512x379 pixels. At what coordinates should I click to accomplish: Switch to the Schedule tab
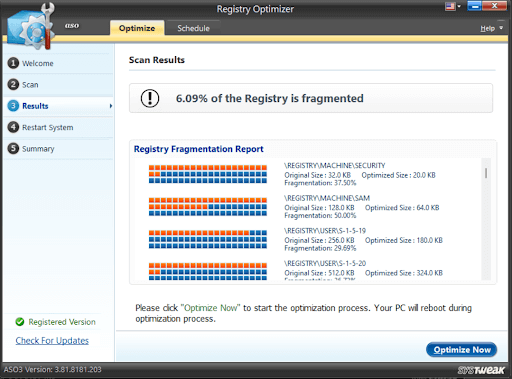193,28
